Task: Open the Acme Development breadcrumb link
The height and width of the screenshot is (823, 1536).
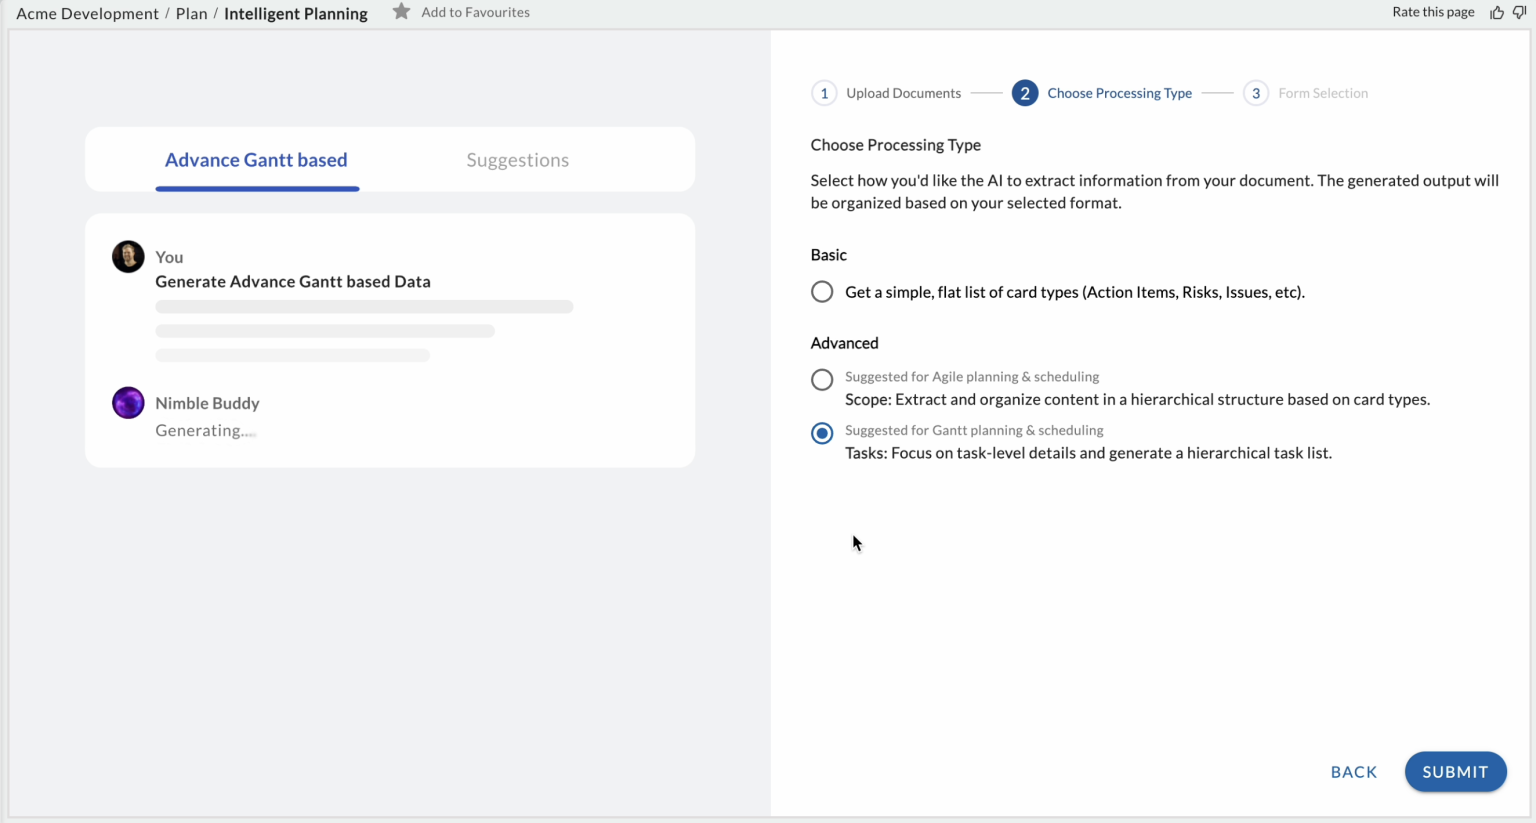Action: (x=87, y=13)
